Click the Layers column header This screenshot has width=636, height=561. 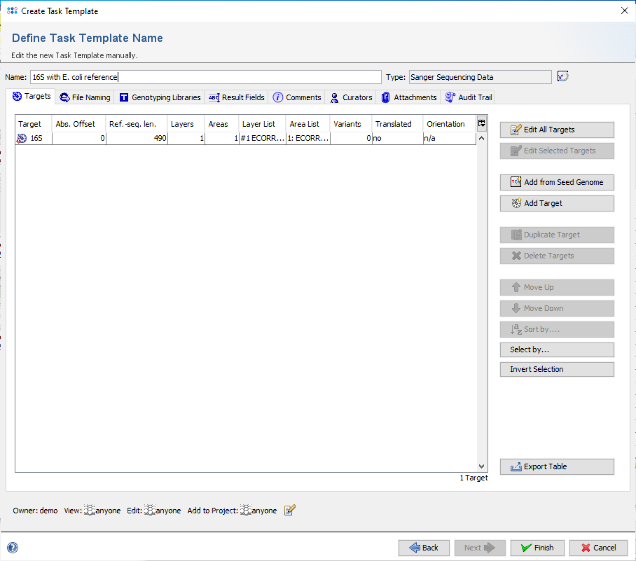(x=186, y=124)
